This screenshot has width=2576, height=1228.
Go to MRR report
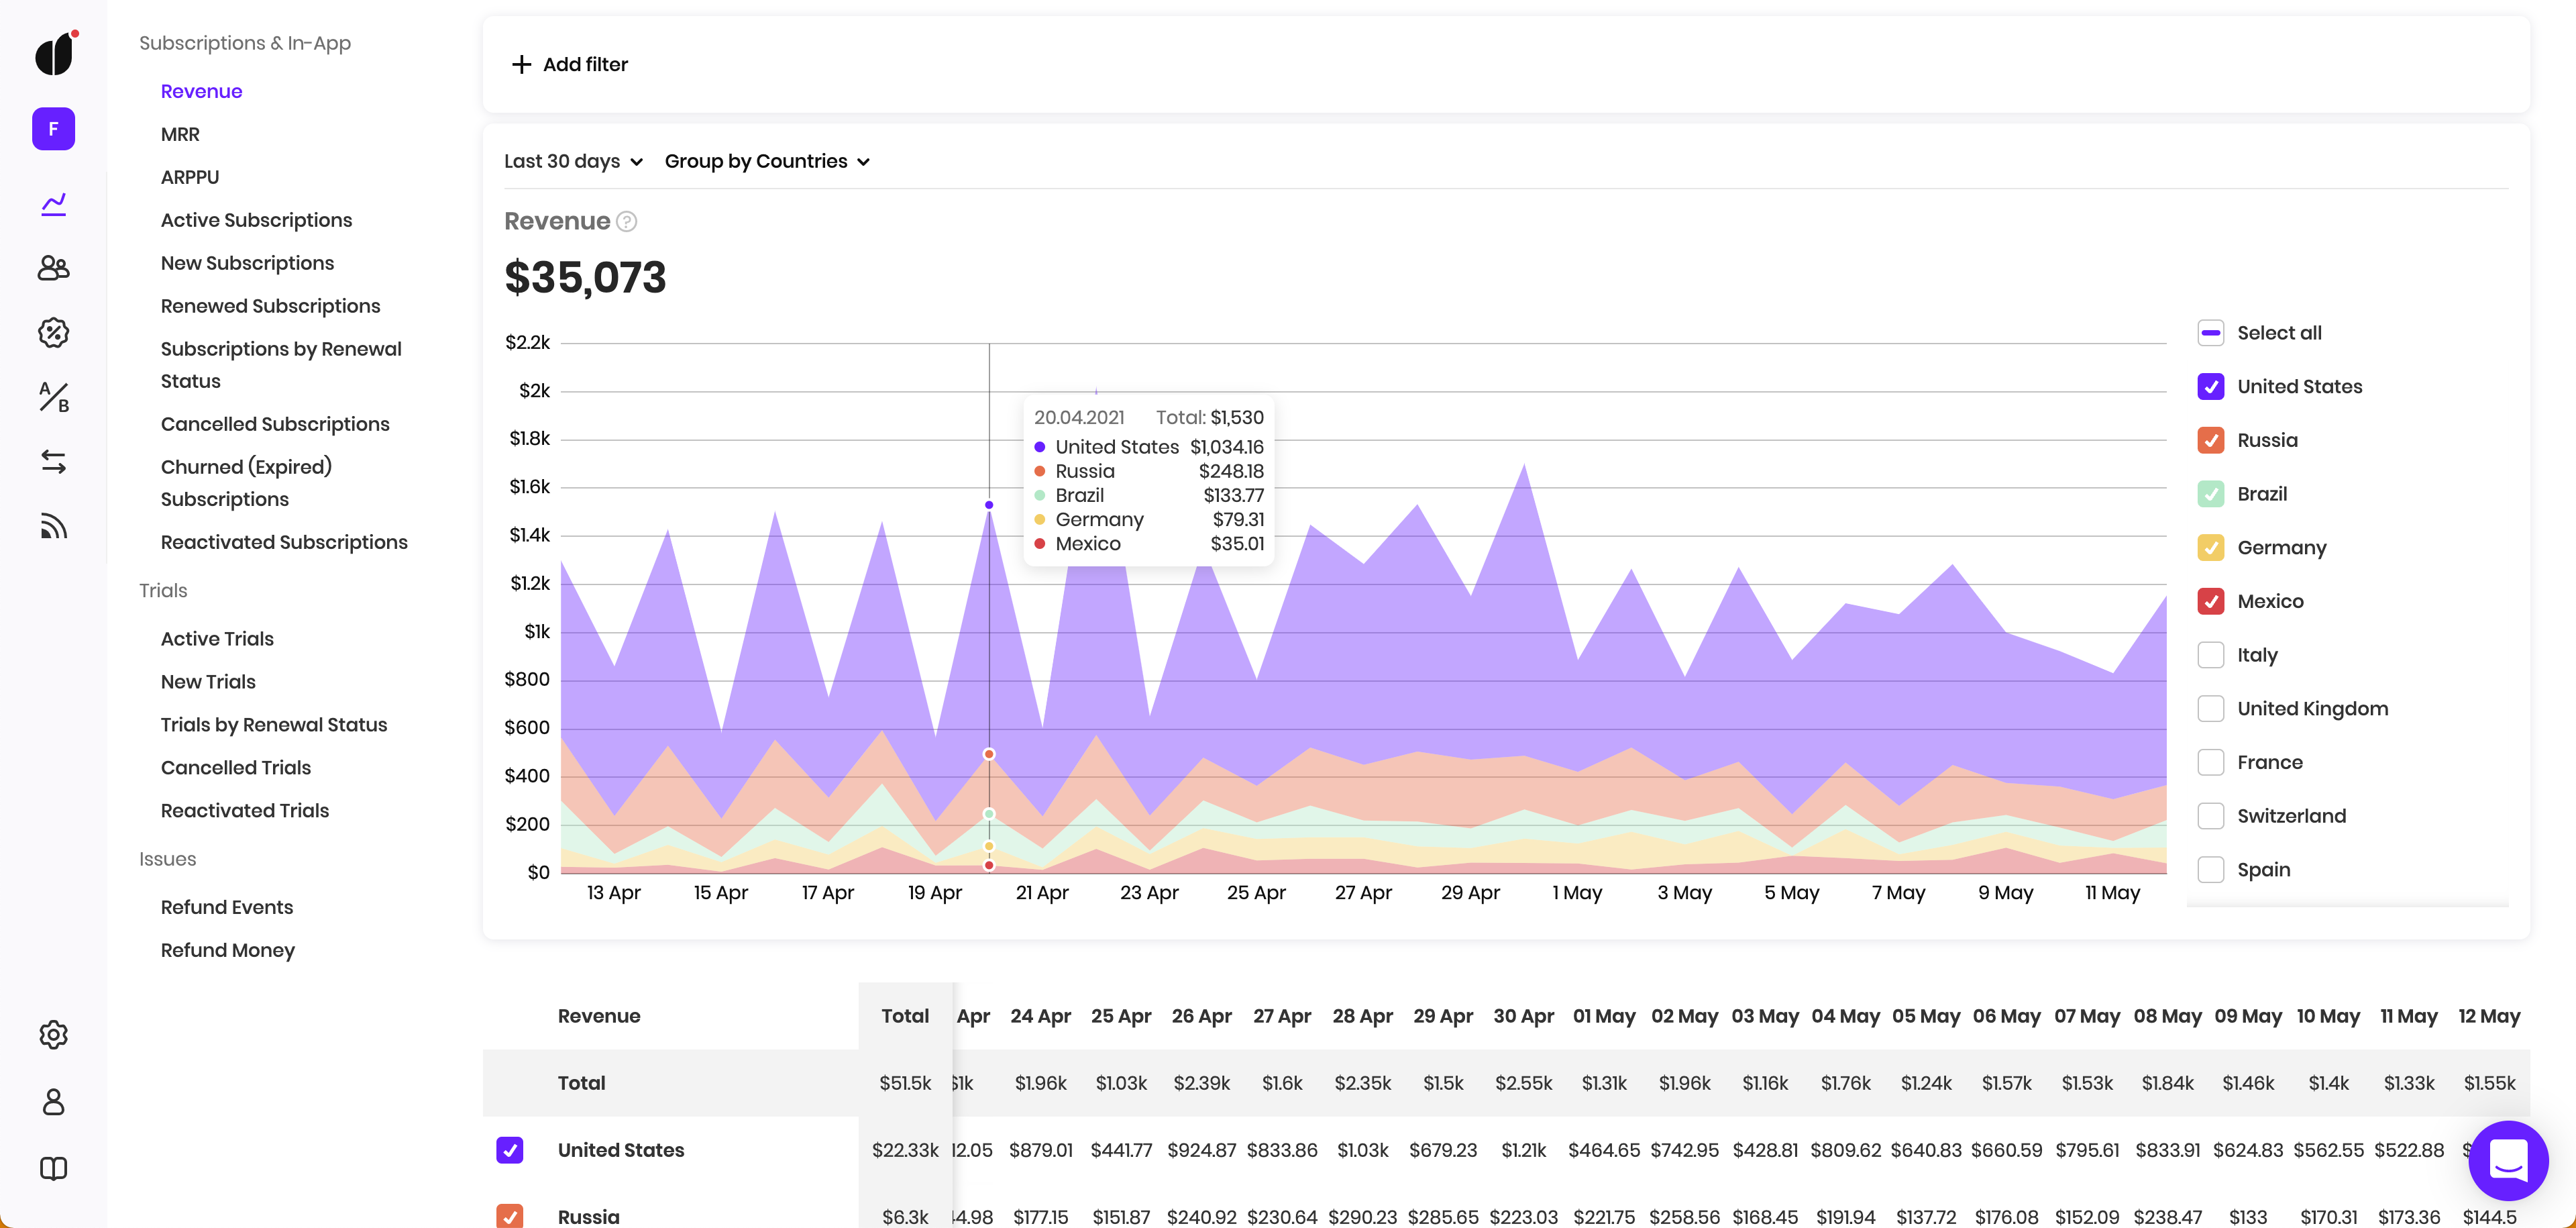(x=180, y=134)
